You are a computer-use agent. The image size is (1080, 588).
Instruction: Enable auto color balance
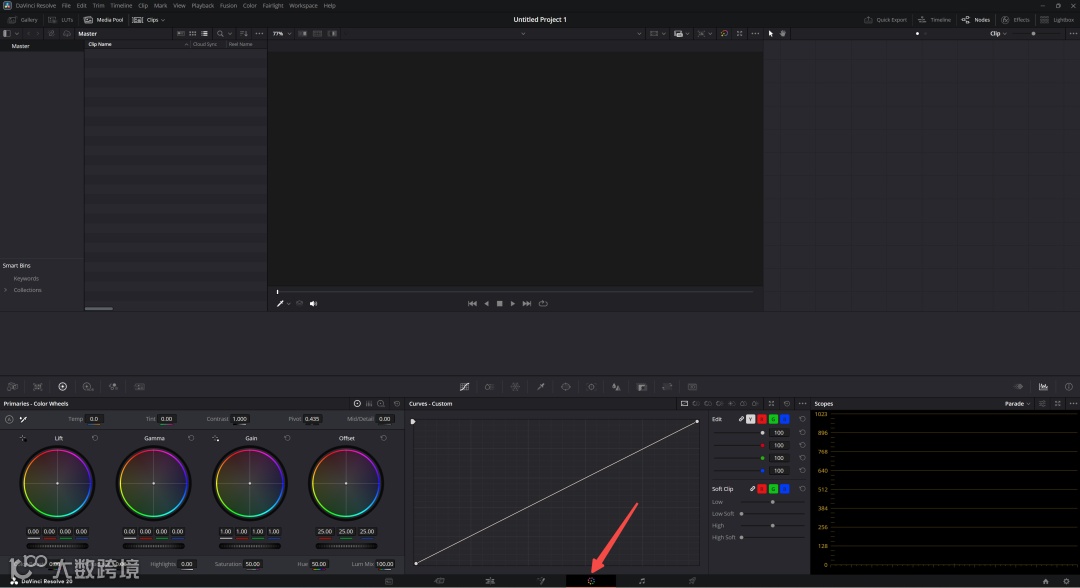coord(9,419)
